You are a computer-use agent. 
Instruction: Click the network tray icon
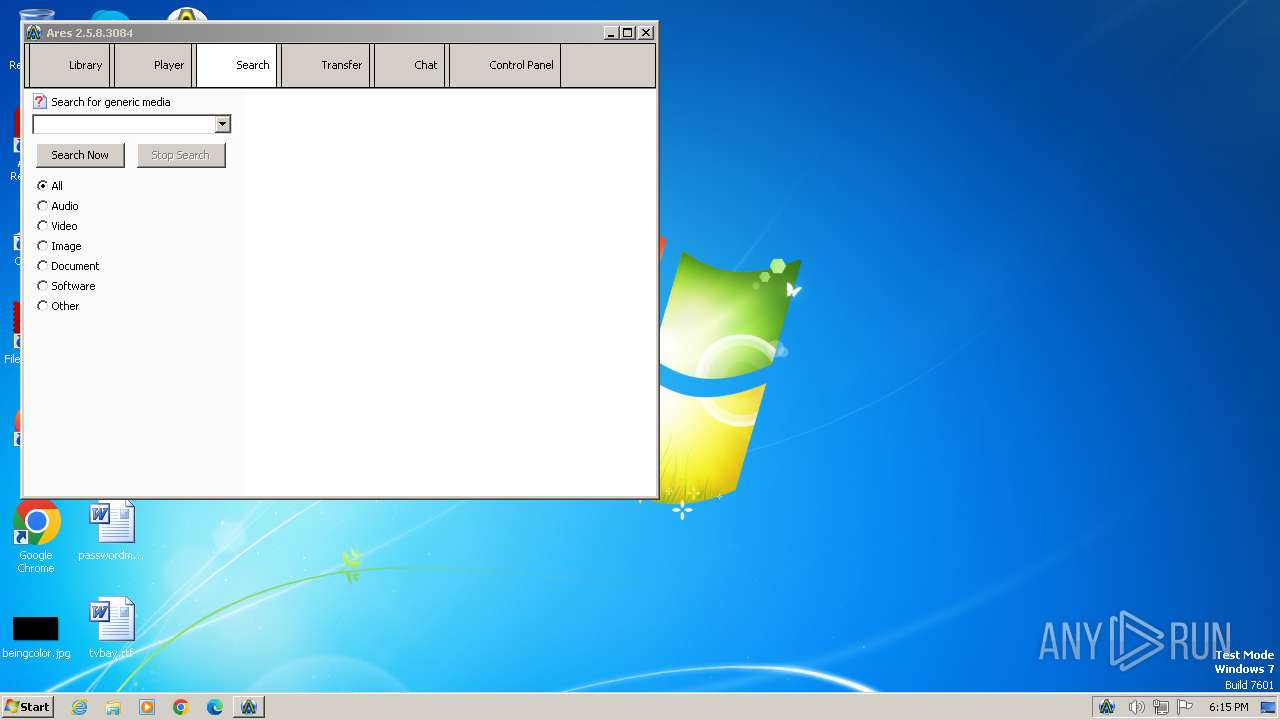1161,707
